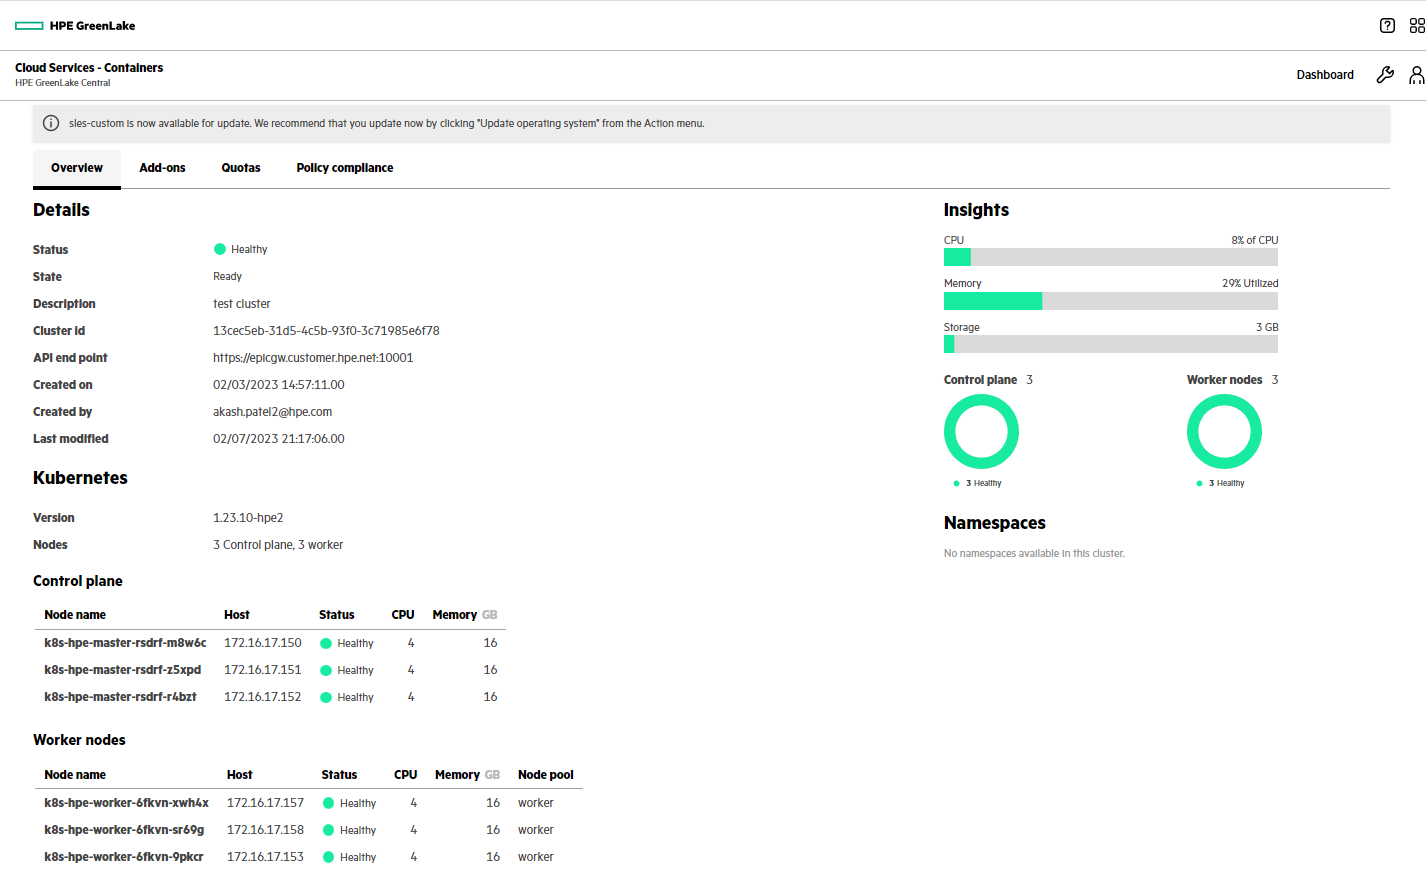Open the Quotas tab
The height and width of the screenshot is (896, 1426).
tap(241, 168)
